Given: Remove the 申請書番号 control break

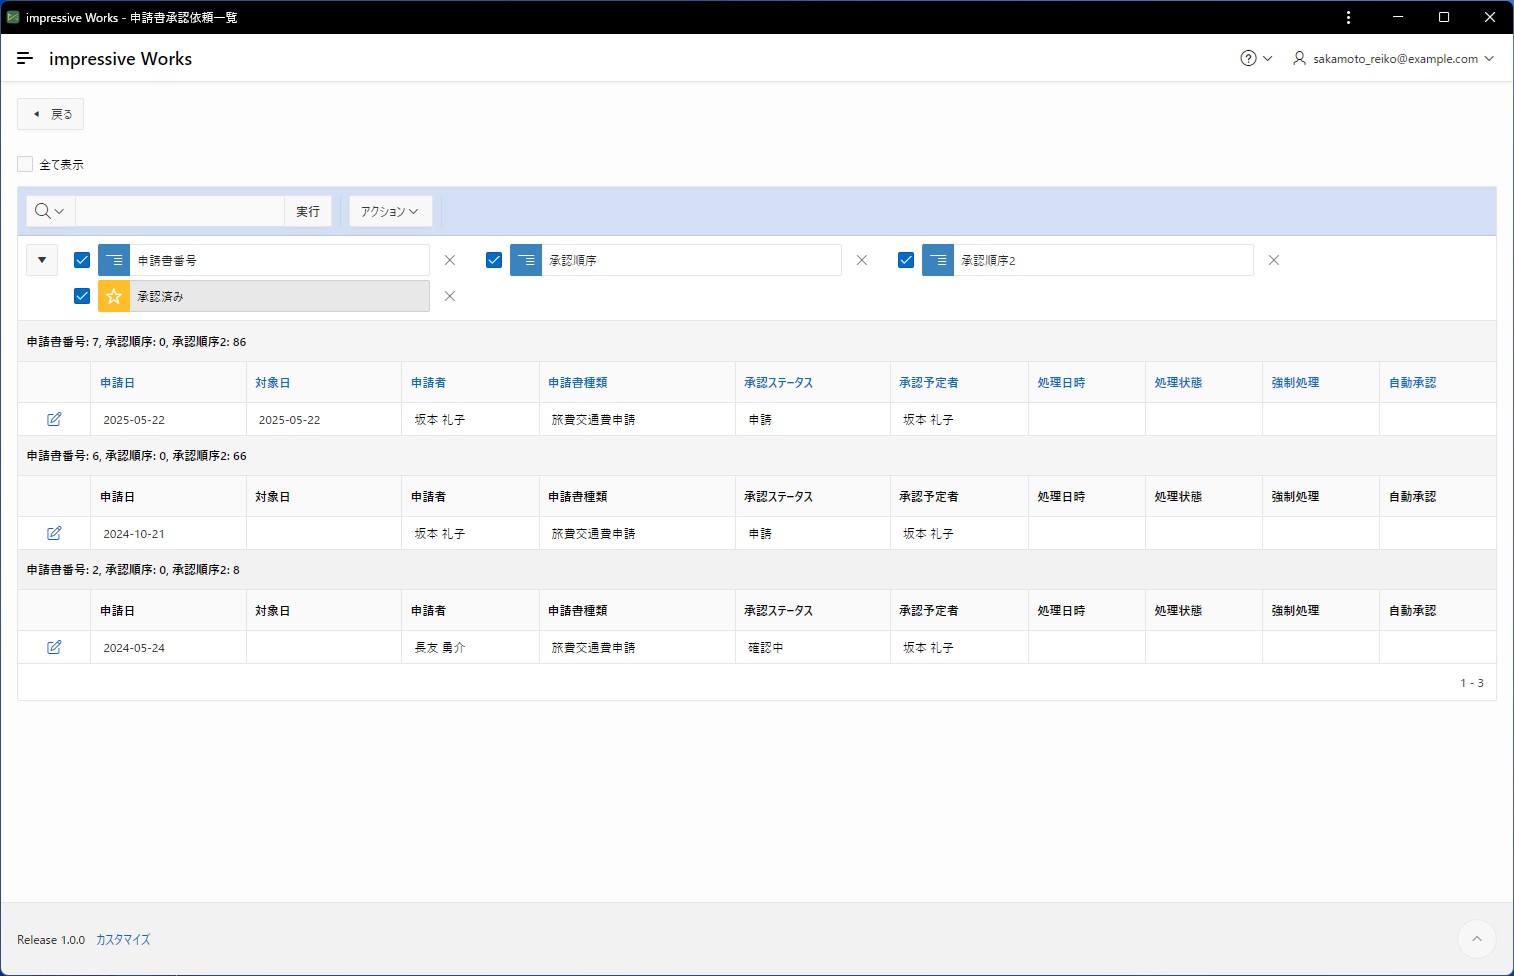Looking at the screenshot, I should [x=450, y=260].
